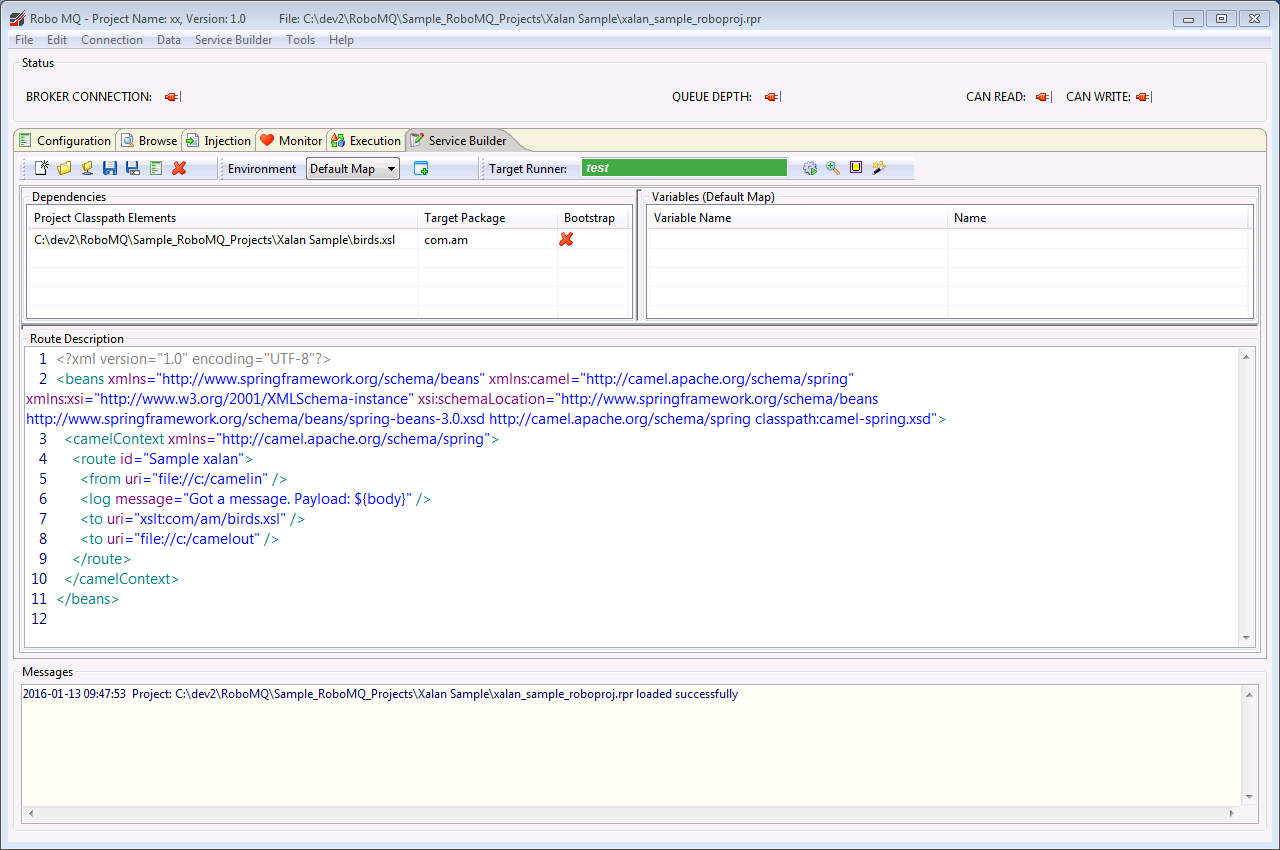Click the open project folder icon

pos(64,168)
